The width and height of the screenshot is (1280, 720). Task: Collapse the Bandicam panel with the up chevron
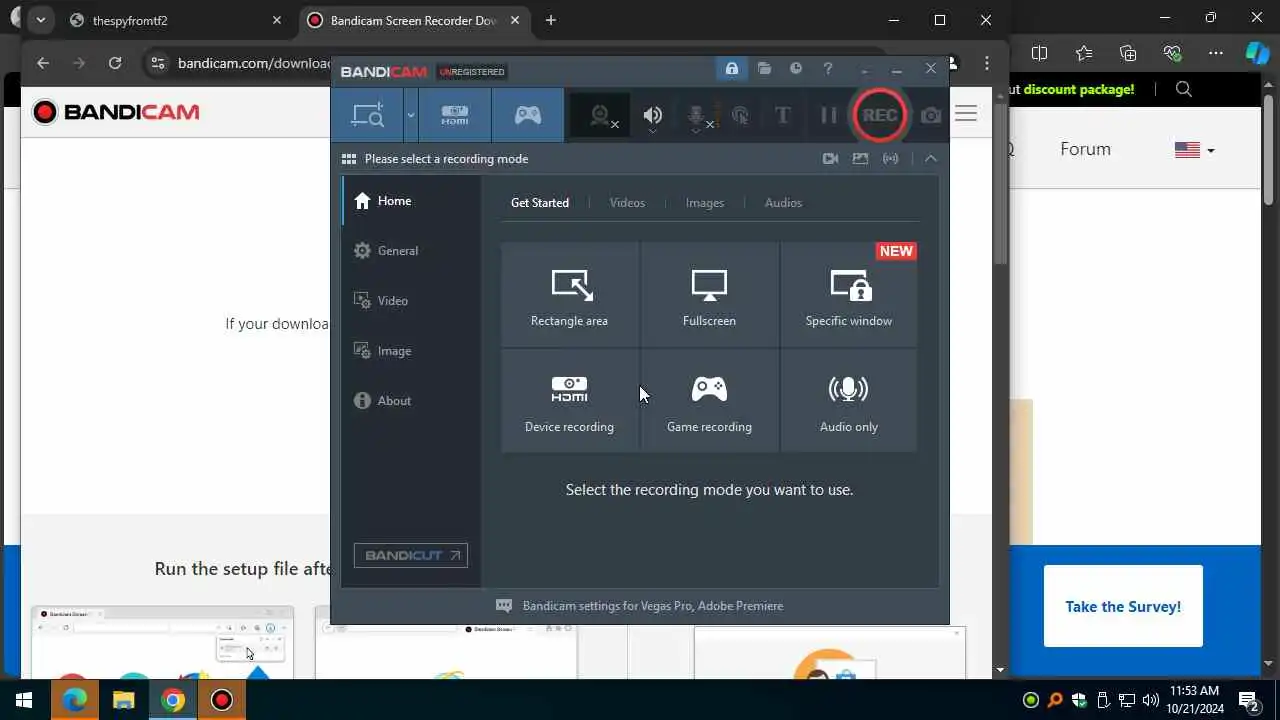(x=931, y=159)
